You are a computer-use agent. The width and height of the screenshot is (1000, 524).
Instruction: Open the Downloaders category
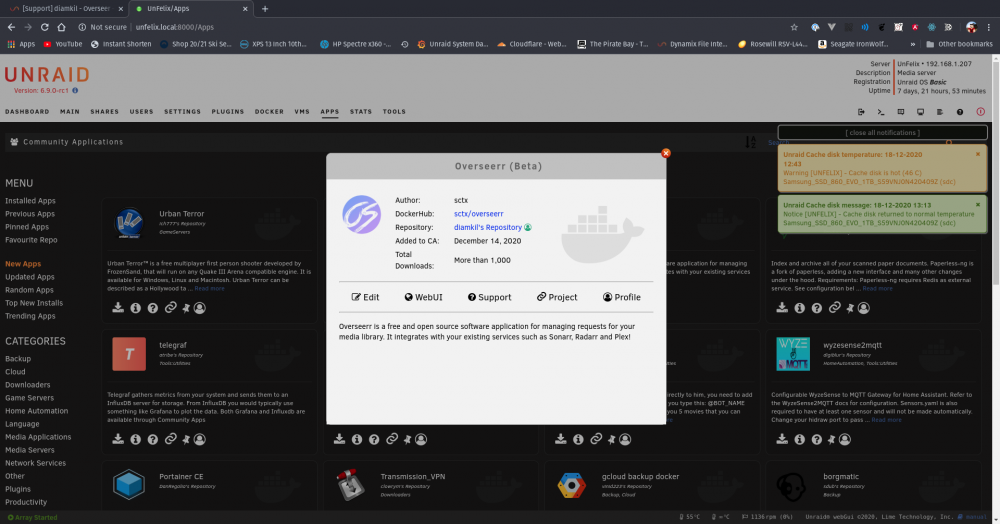pos(27,385)
